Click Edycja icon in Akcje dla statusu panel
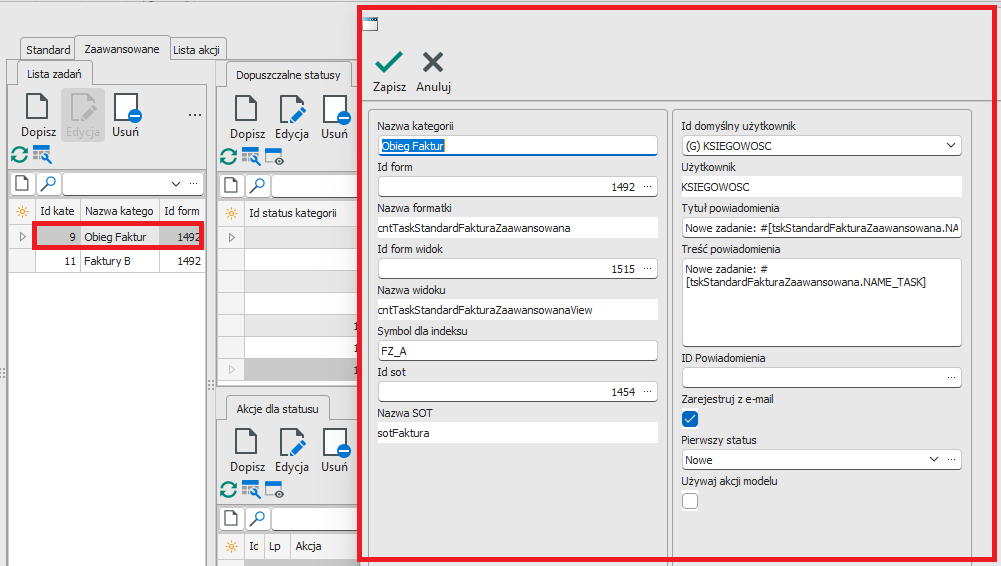This screenshot has width=1001, height=566. click(292, 443)
